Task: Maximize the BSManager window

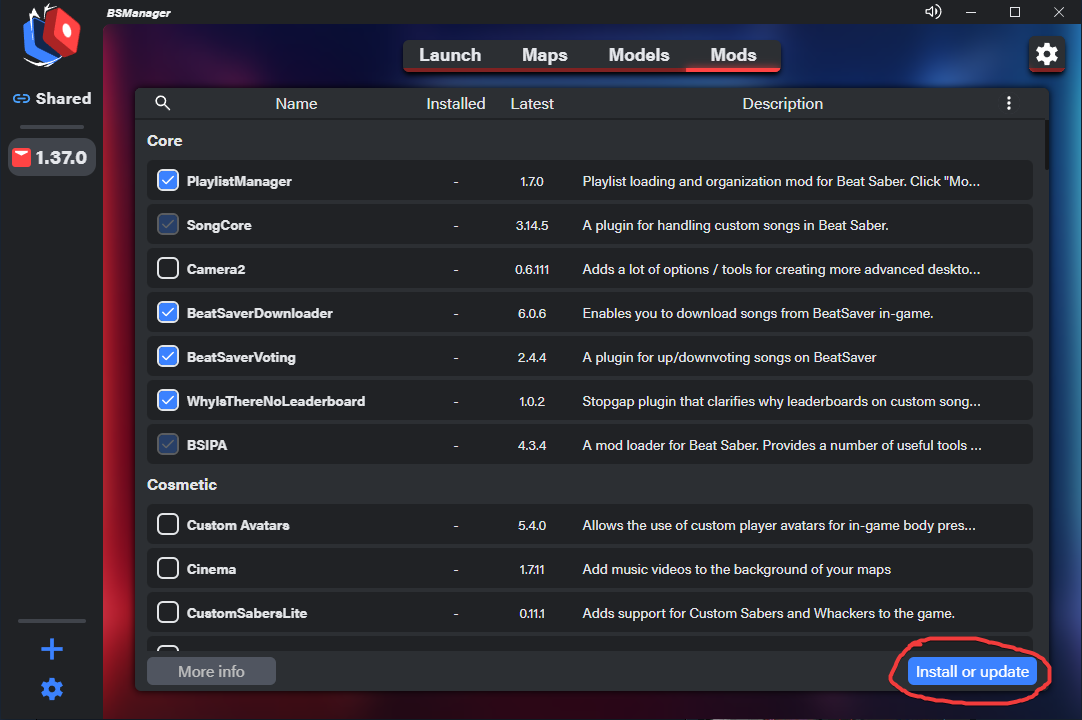Action: [1014, 12]
